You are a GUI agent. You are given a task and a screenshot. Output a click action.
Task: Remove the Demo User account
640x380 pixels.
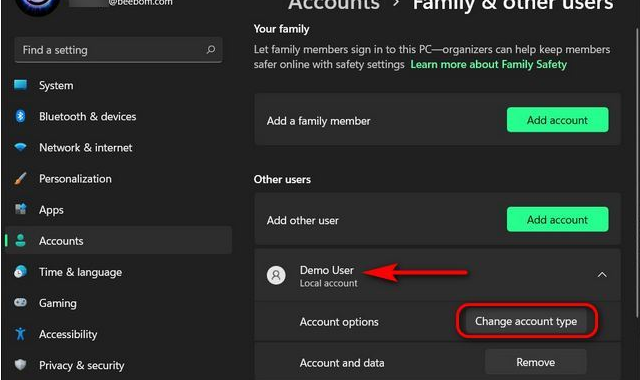(536, 362)
